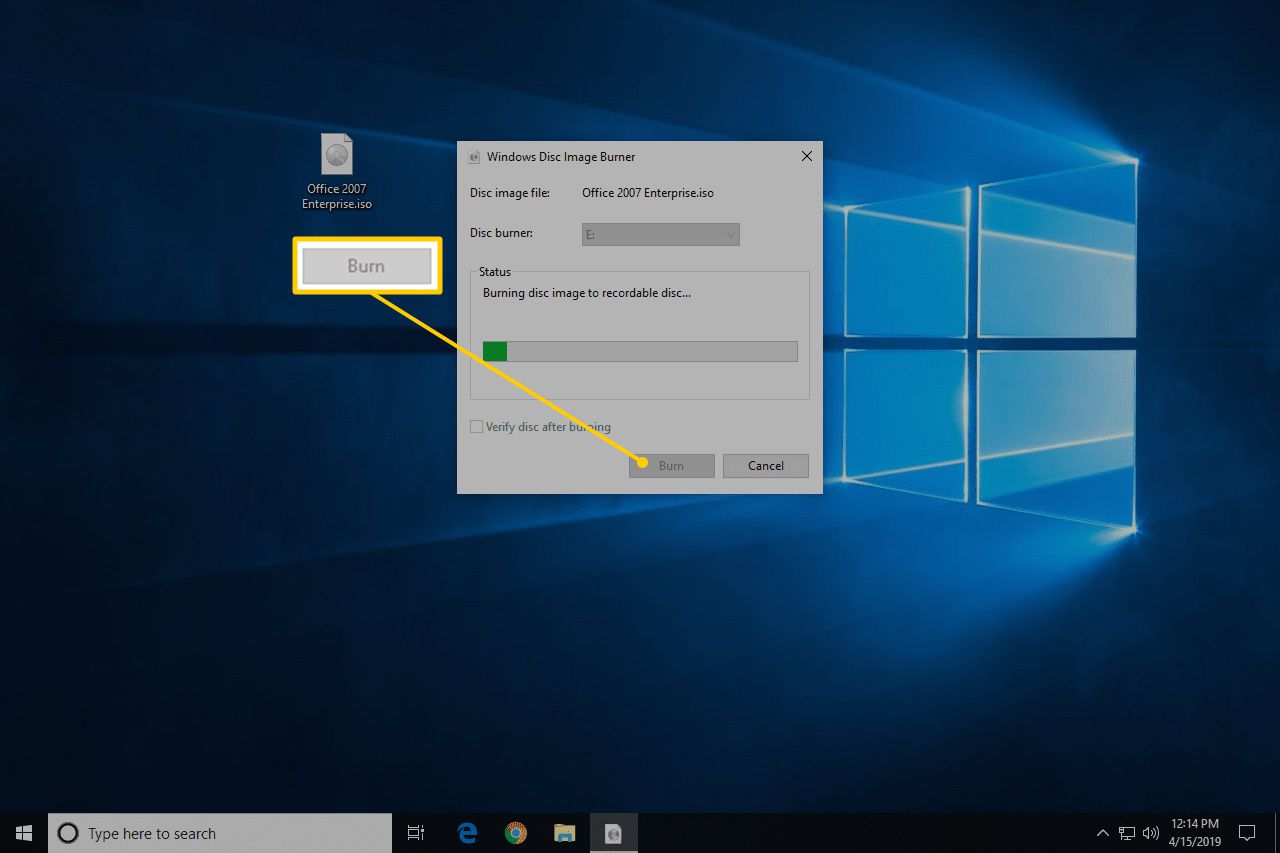Select the Office 2007 Enterprise.iso desktop file
Viewport: 1280px width, 853px height.
point(337,172)
